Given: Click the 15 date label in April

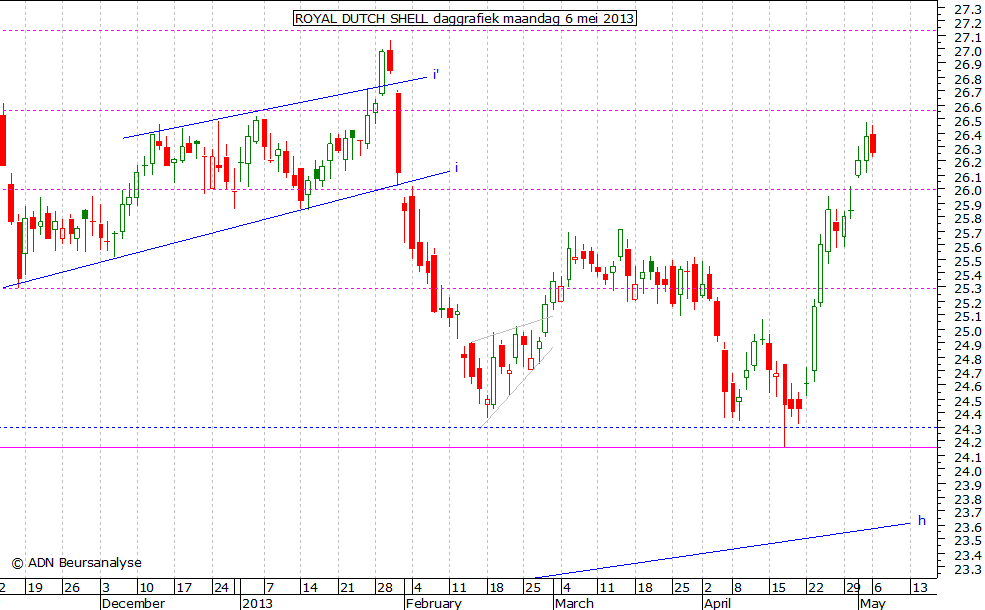Looking at the screenshot, I should [x=778, y=588].
